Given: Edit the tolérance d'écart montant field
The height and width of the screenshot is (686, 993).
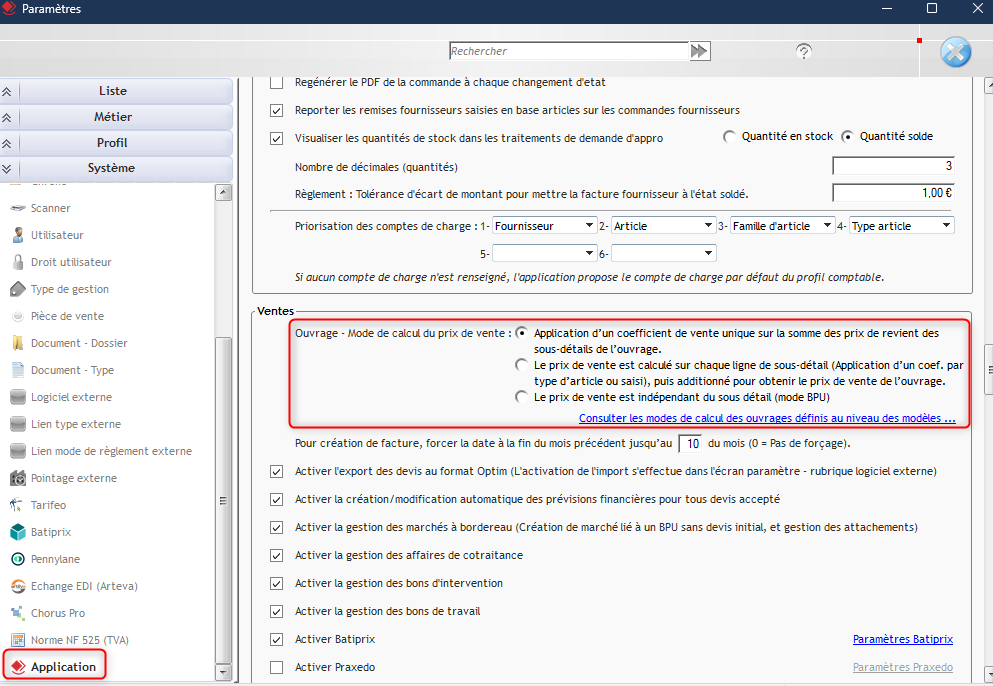Looking at the screenshot, I should 893,193.
